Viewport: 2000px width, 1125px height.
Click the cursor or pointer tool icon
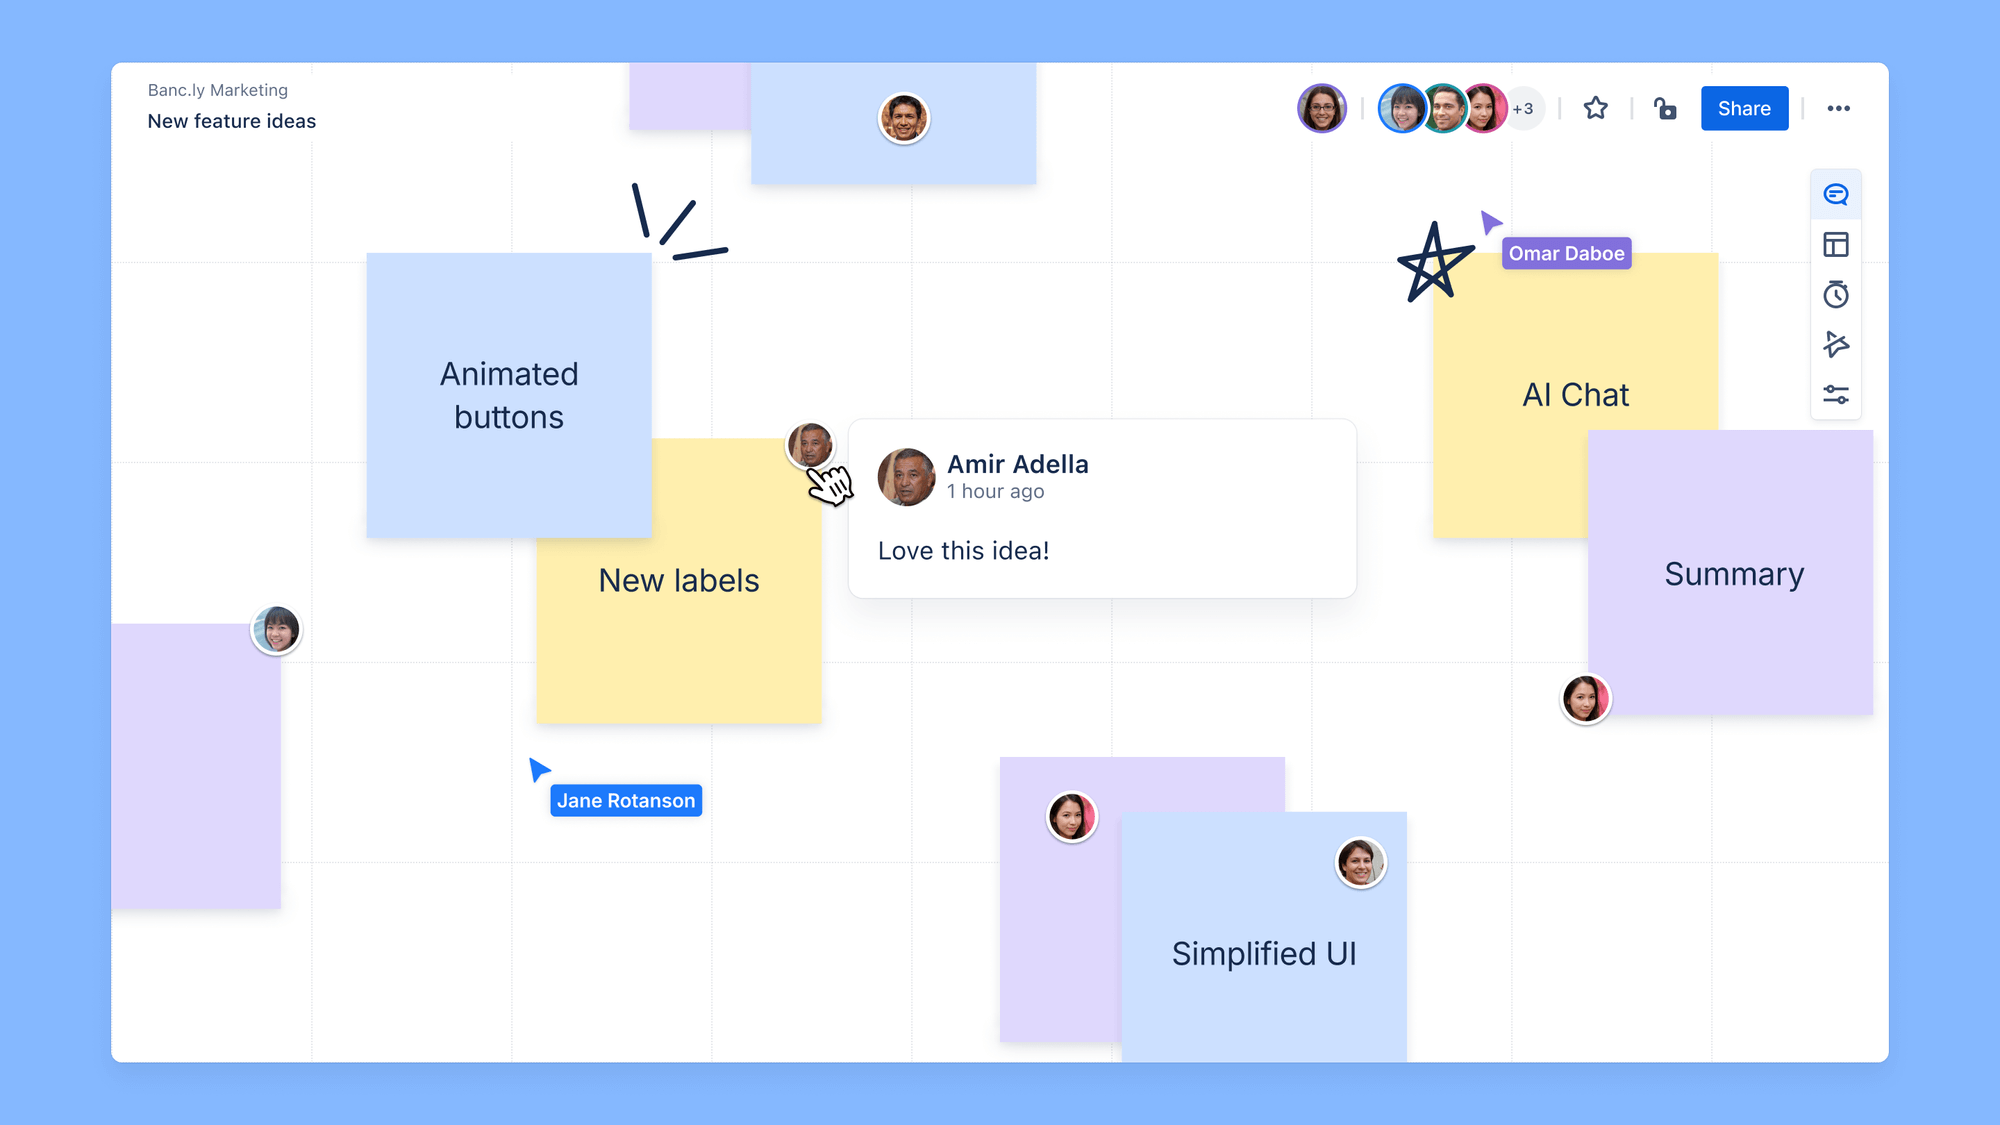click(1837, 345)
